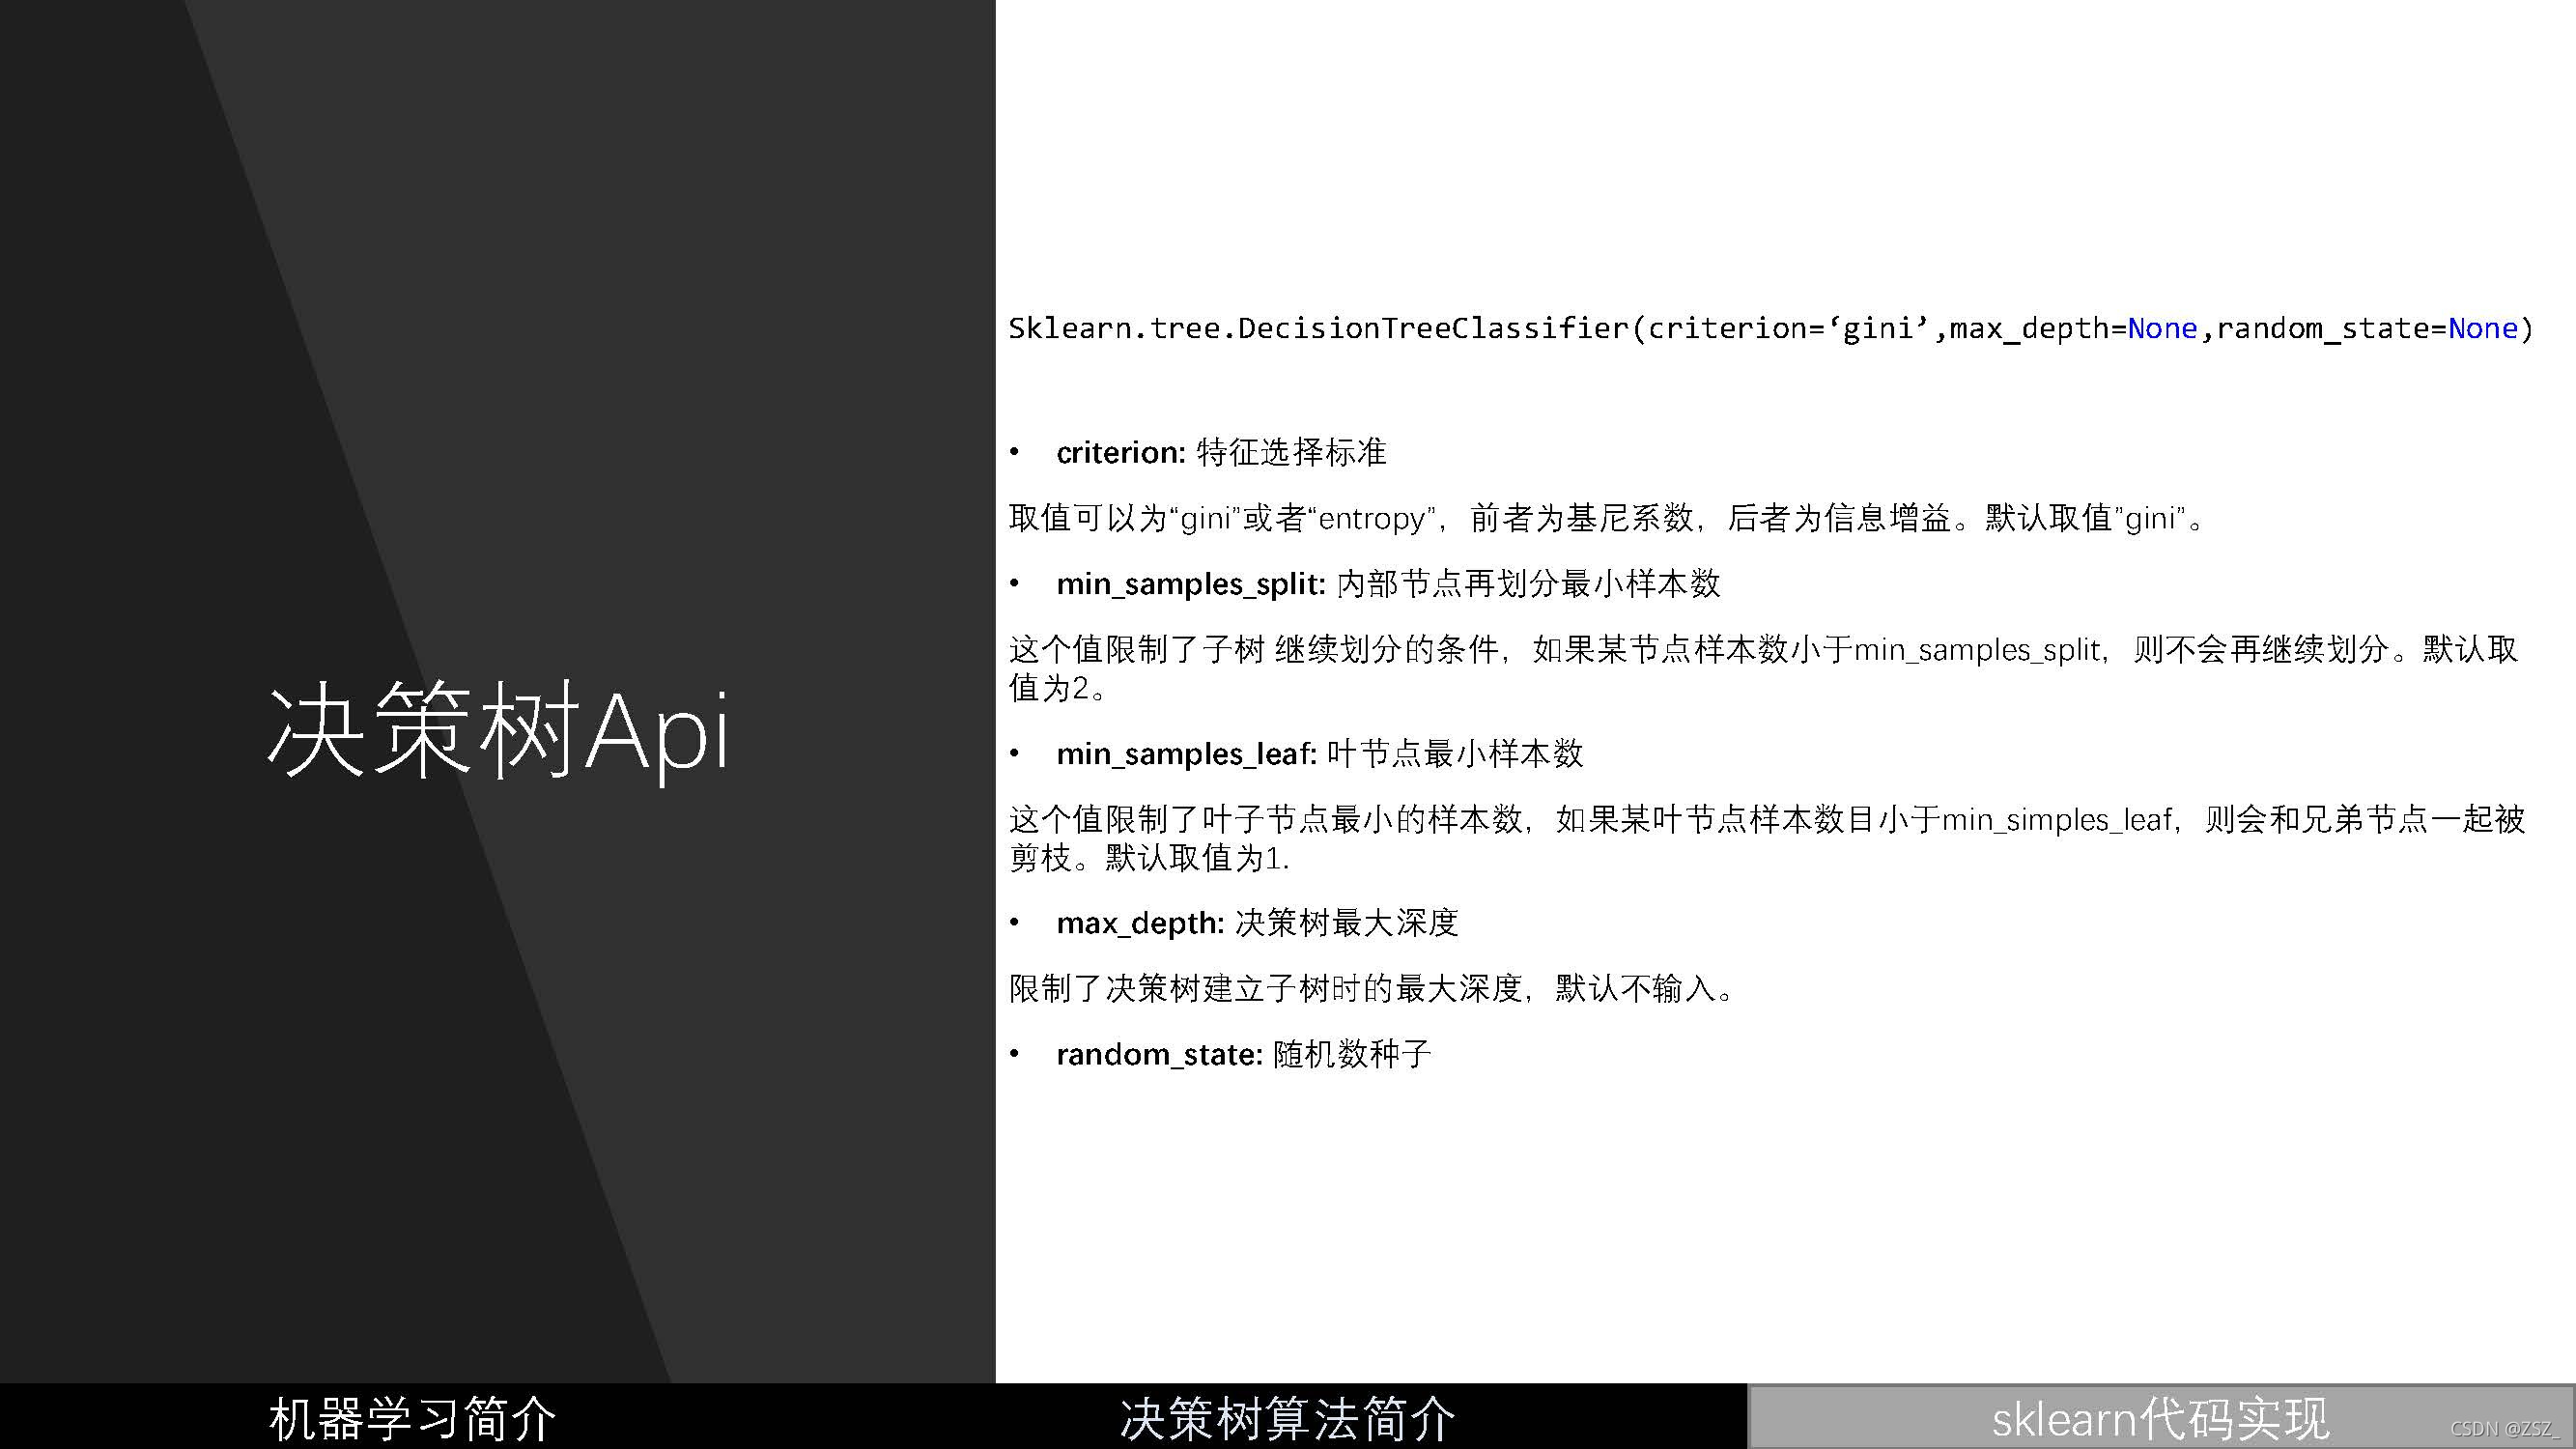Click the random_state: 随机数种子 bullet
This screenshot has height=1449, width=2576.
pyautogui.click(x=1243, y=1053)
